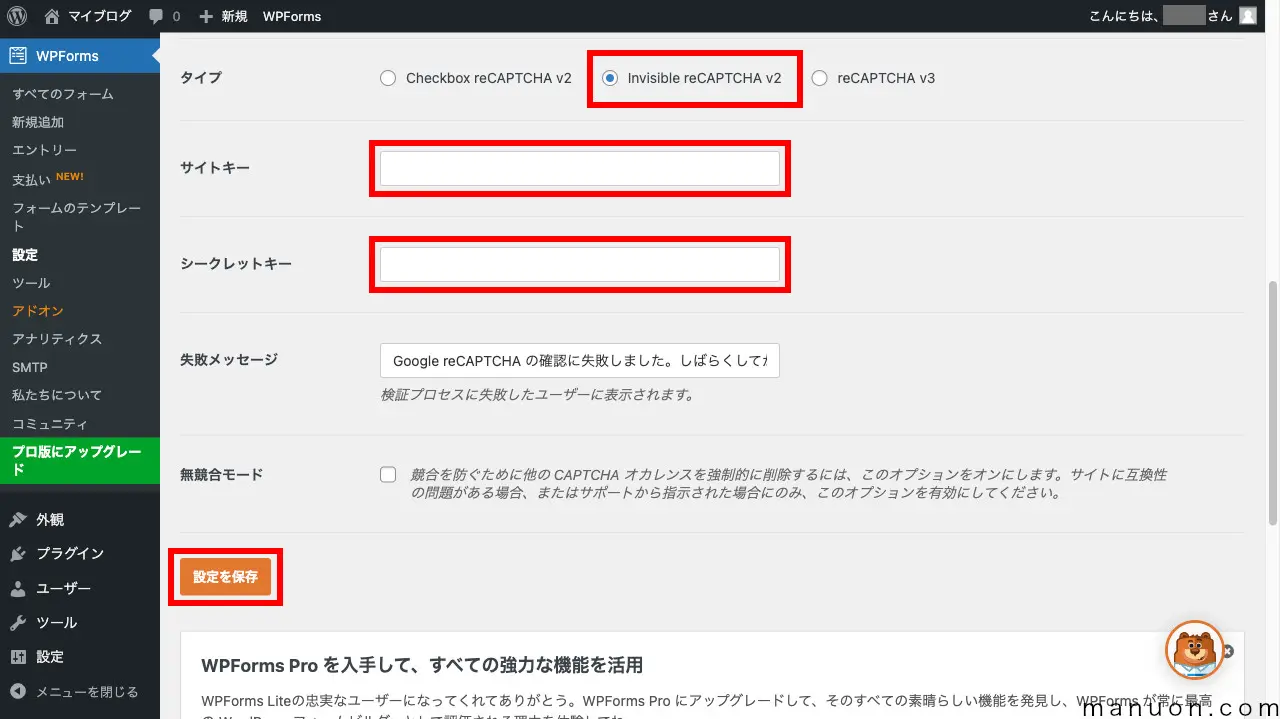The image size is (1280, 719).
Task: Select the Checkbox reCAPTCHA v2 radio button
Action: [388, 78]
